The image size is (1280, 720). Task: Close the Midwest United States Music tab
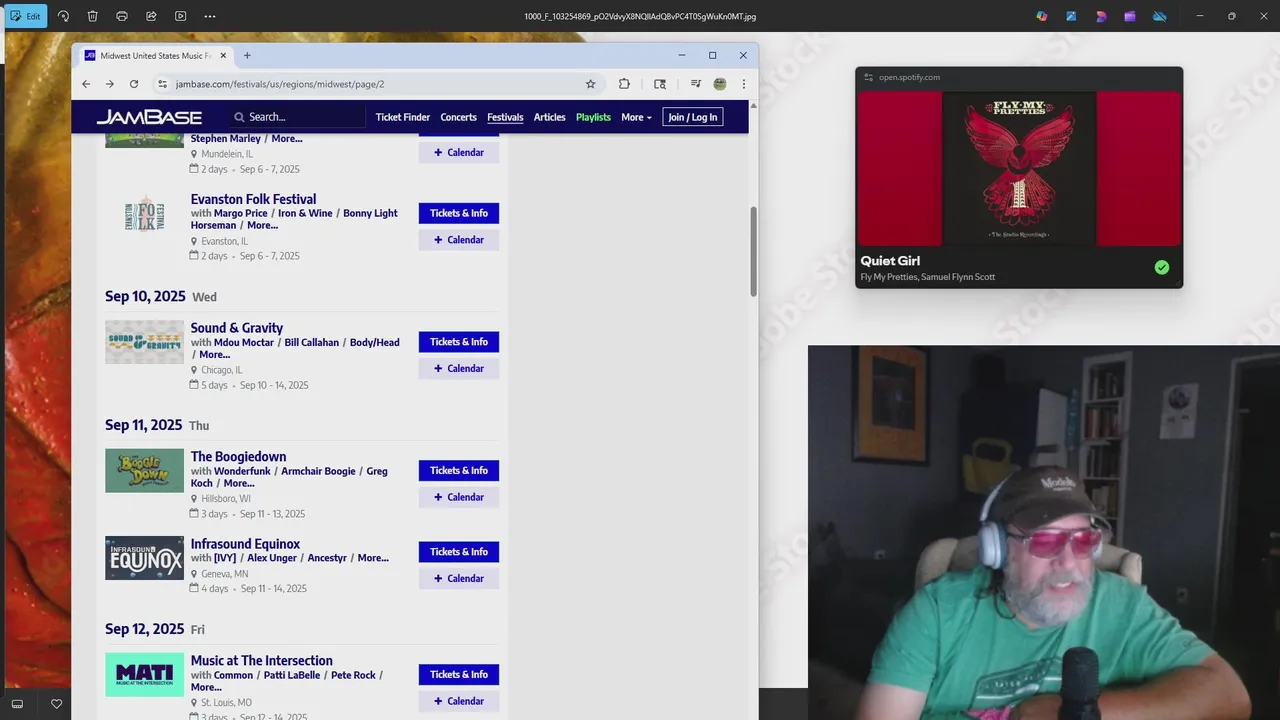coord(224,55)
